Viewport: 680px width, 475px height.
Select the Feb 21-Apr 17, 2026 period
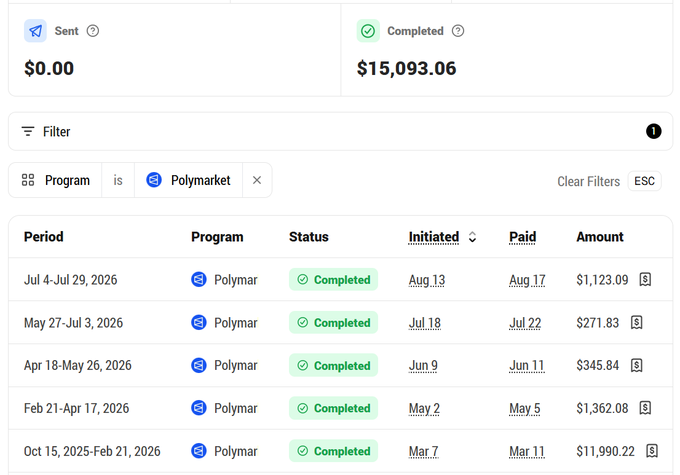tap(76, 408)
